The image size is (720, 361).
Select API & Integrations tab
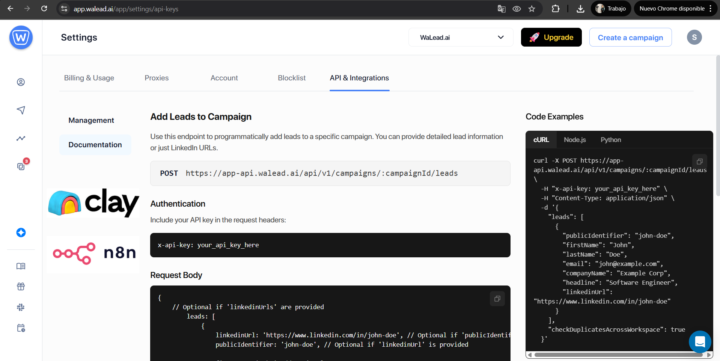(x=359, y=78)
